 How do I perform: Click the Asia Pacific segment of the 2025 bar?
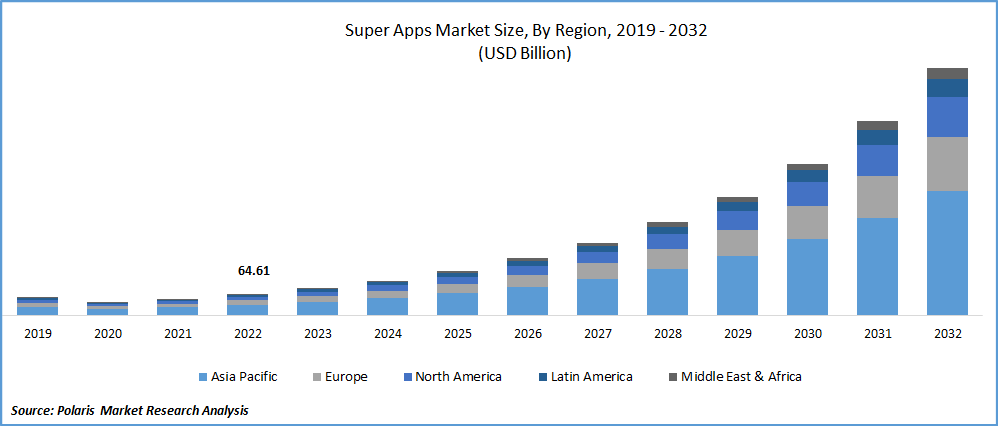click(458, 304)
